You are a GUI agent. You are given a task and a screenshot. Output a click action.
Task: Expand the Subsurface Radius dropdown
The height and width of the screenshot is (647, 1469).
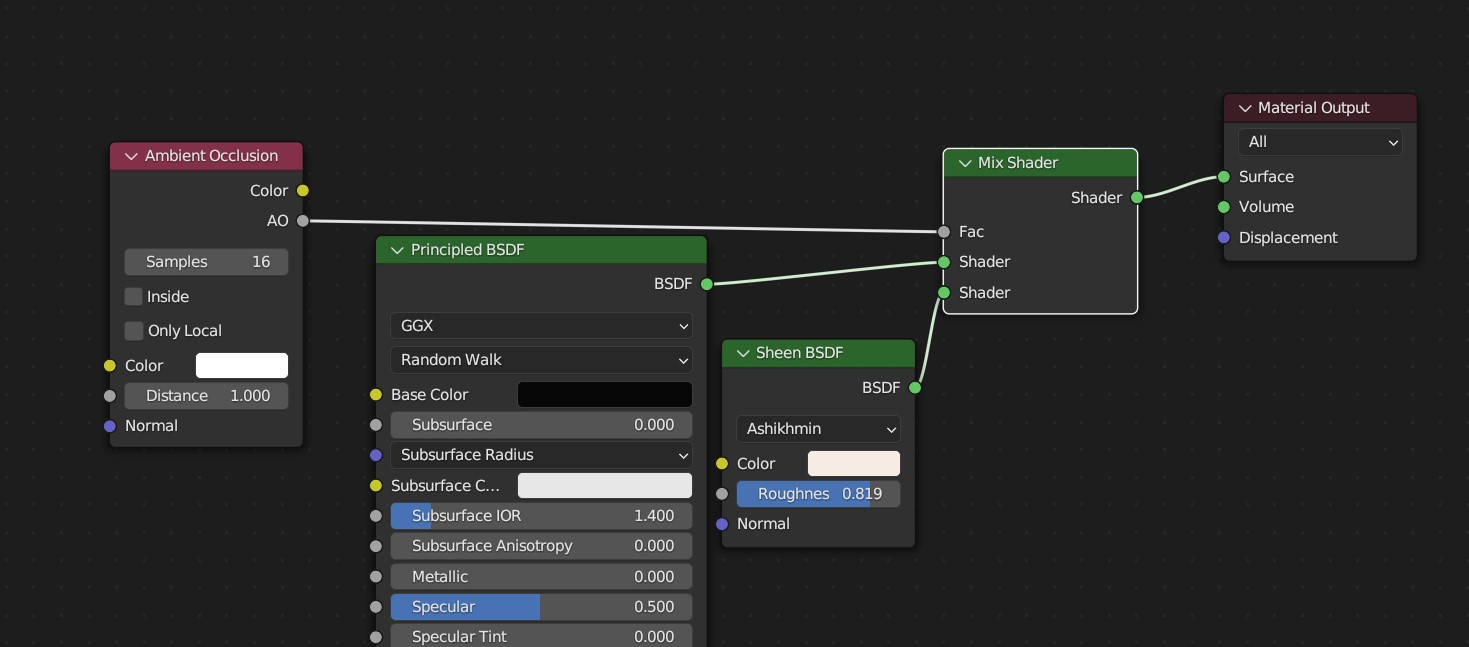coord(541,455)
